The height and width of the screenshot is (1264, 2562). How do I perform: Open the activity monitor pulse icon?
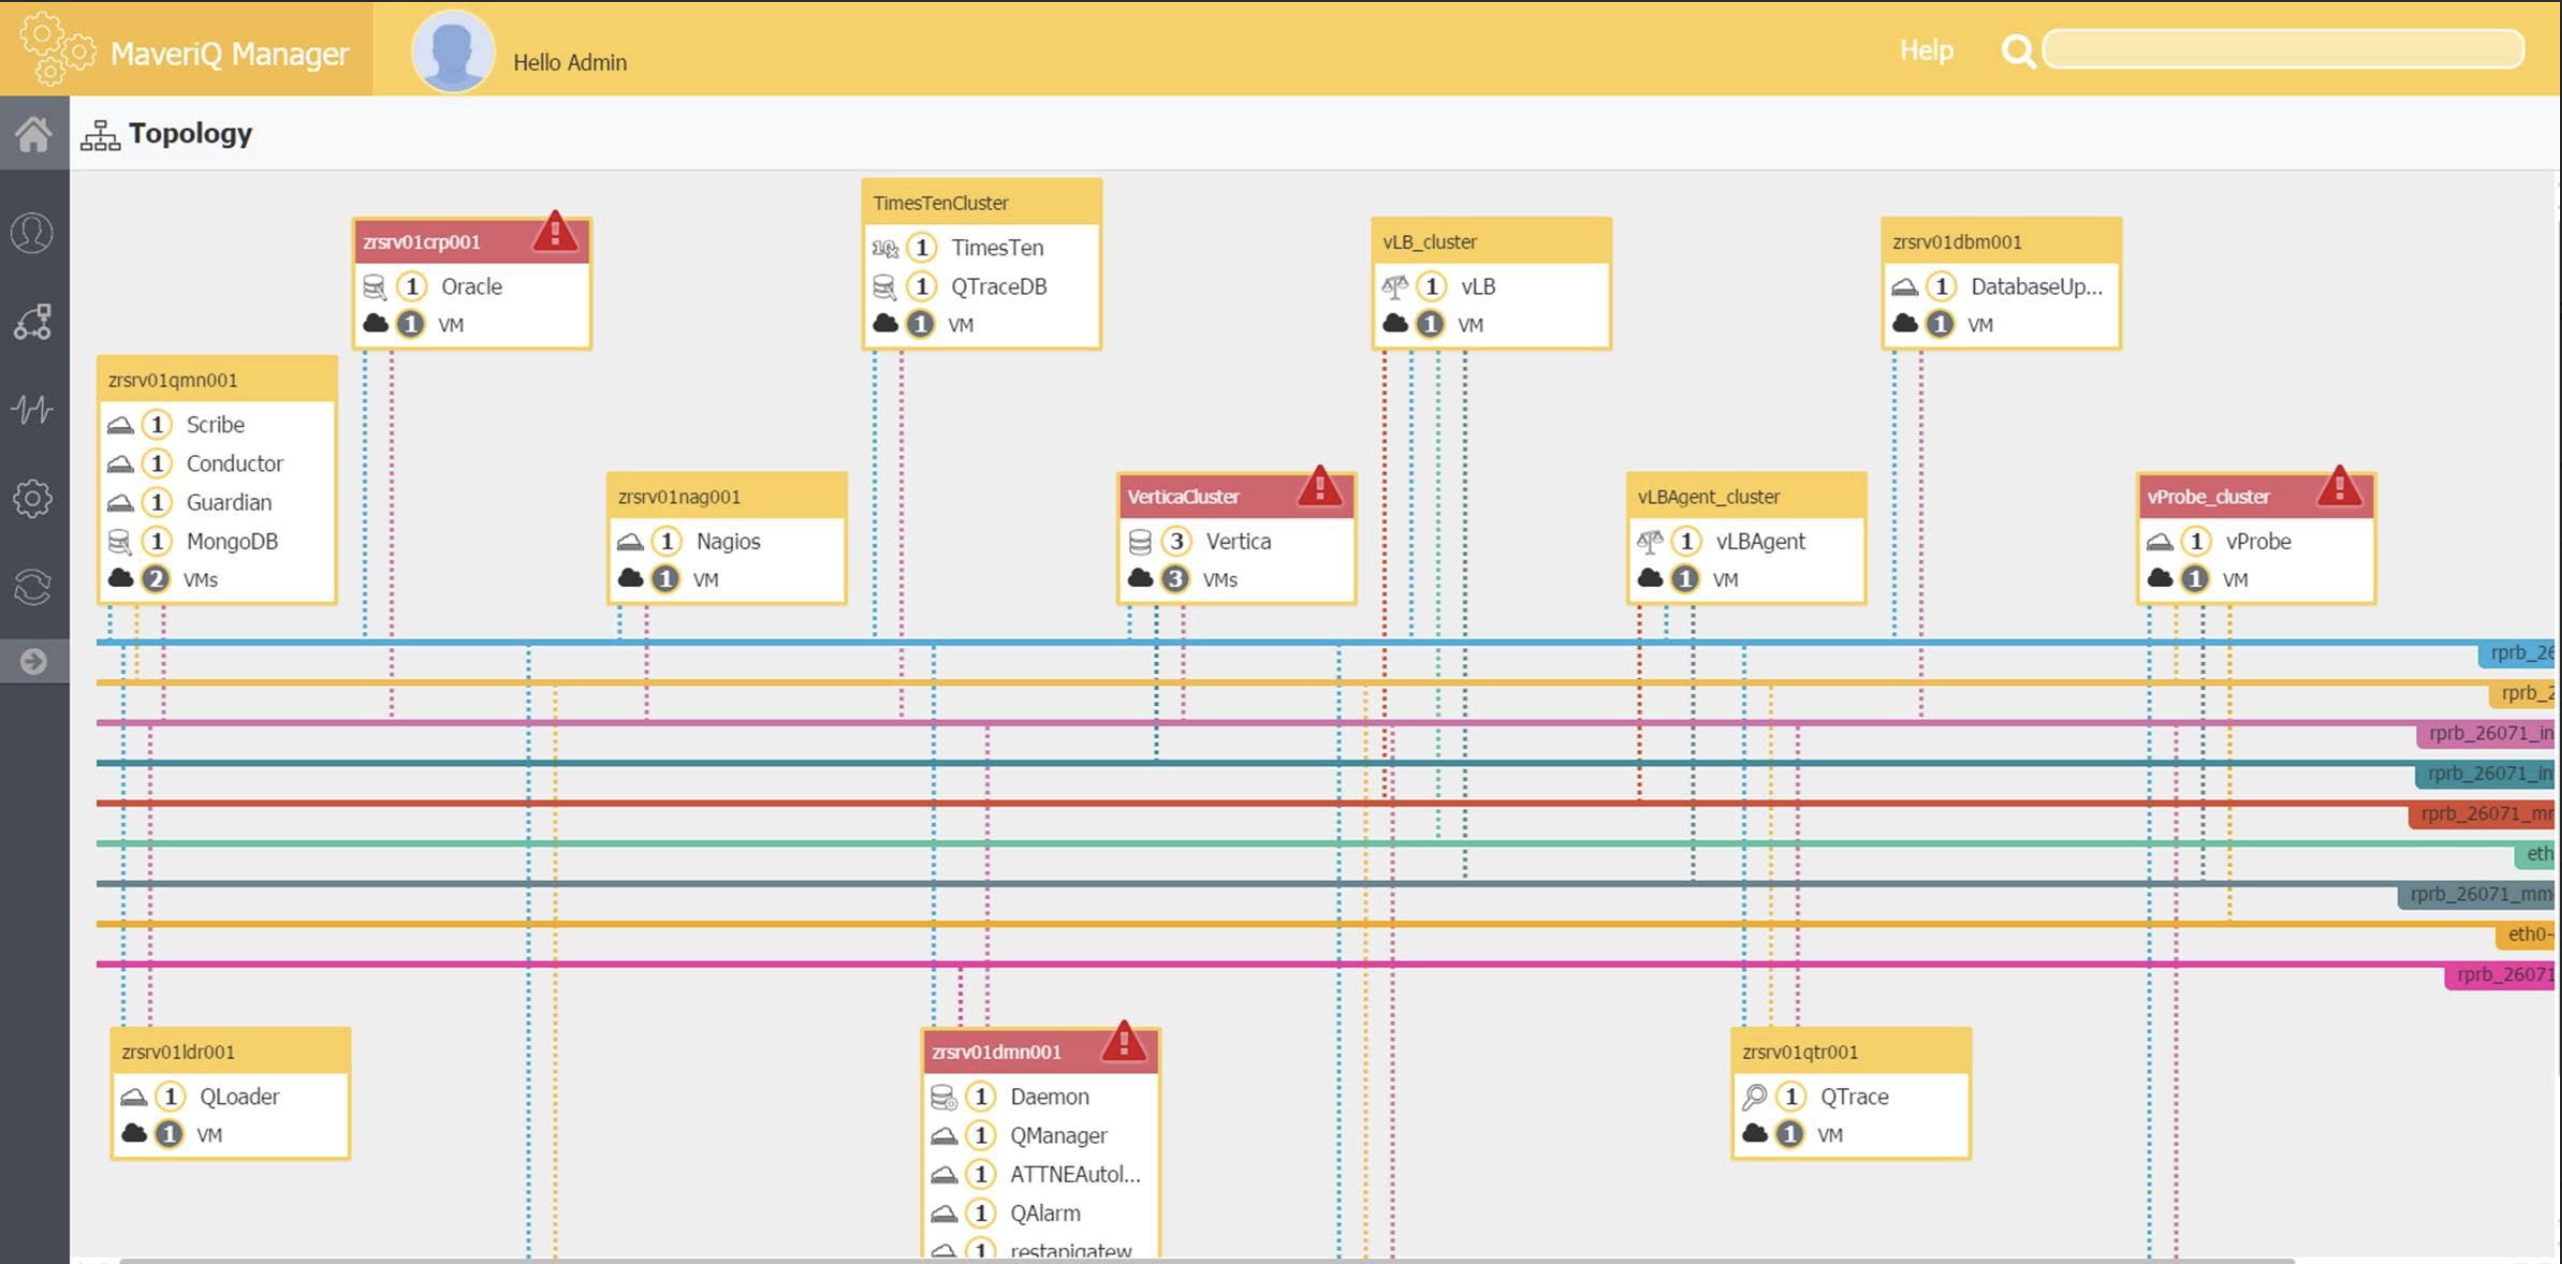coord(33,409)
